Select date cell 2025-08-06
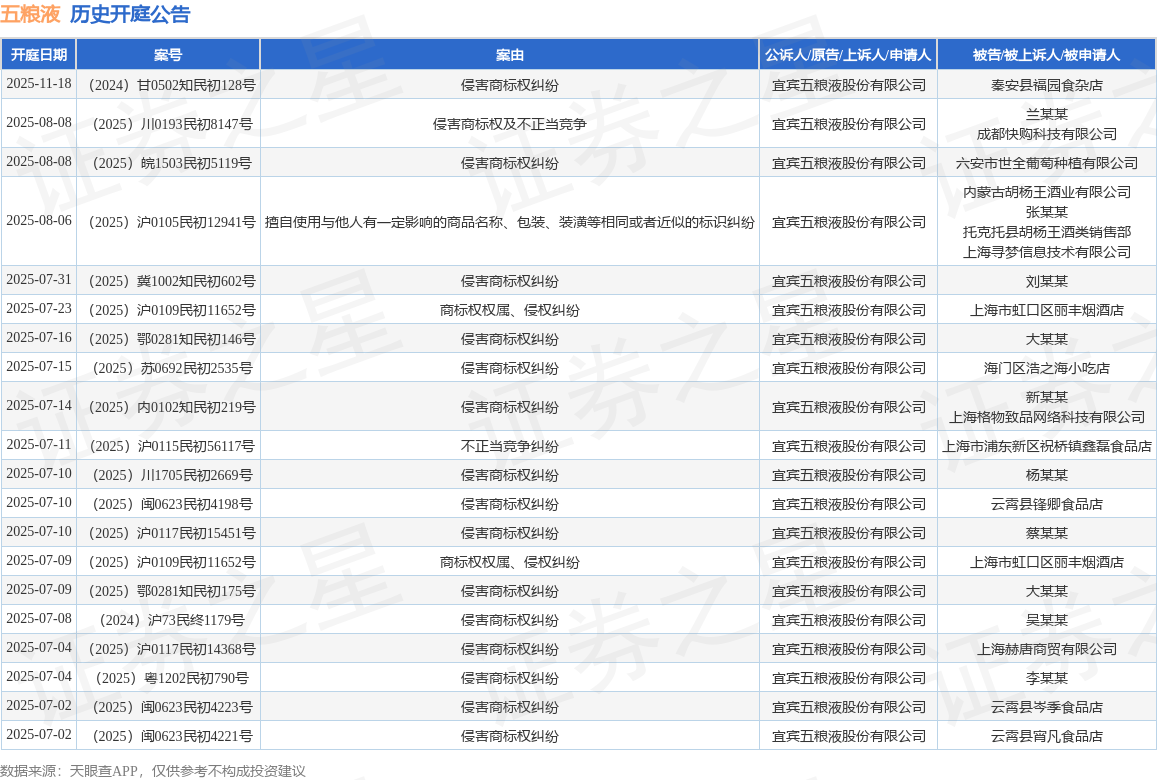This screenshot has width=1157, height=780. (x=39, y=221)
